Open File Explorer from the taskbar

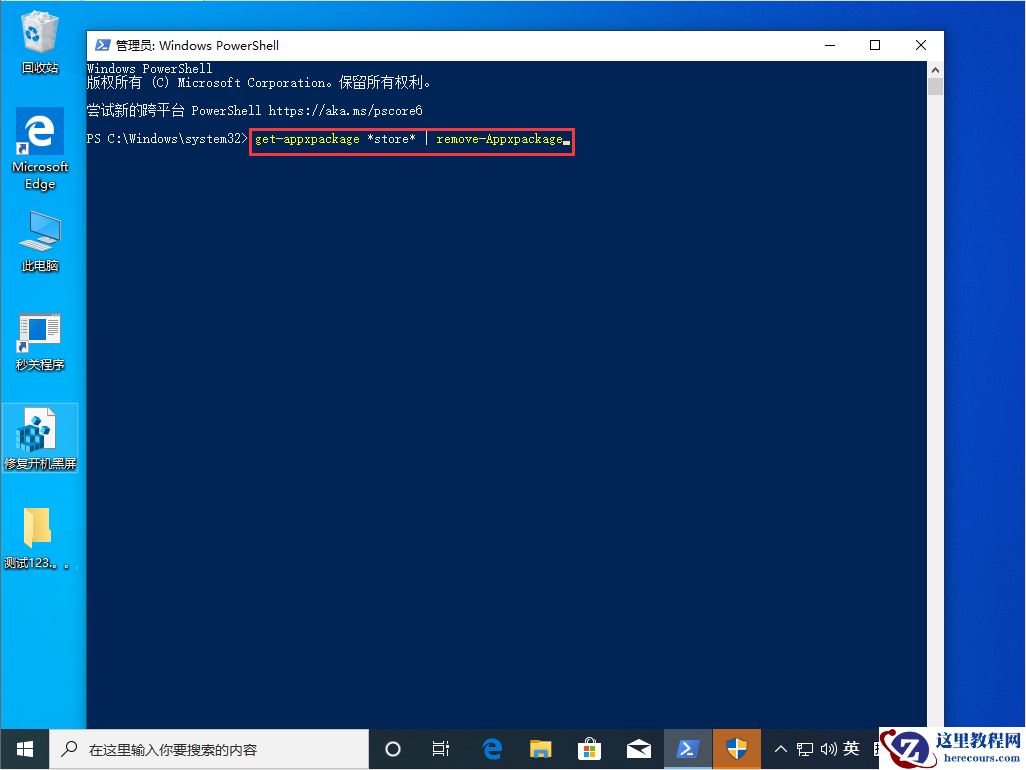[x=540, y=748]
